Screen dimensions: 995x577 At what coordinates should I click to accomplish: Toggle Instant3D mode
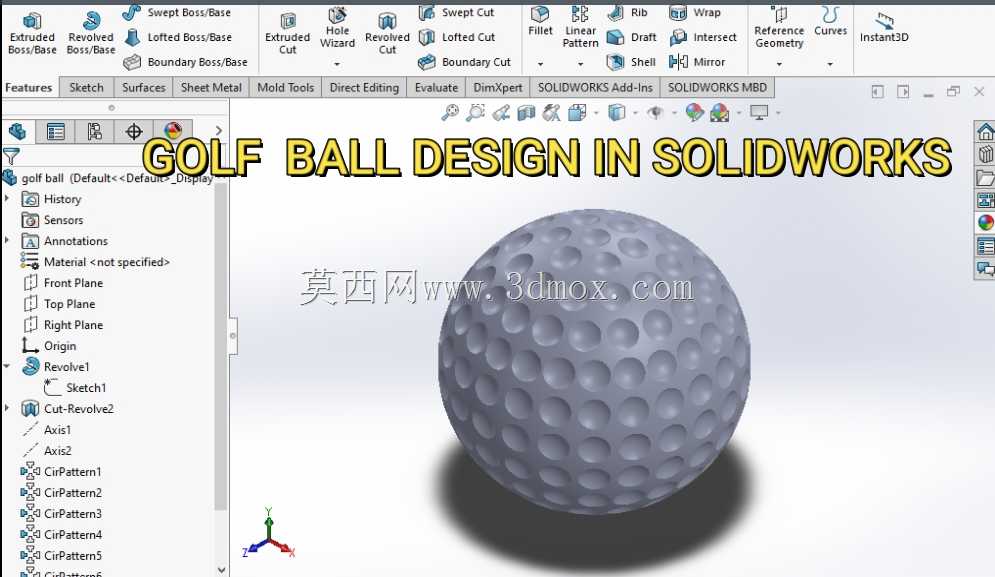(884, 28)
